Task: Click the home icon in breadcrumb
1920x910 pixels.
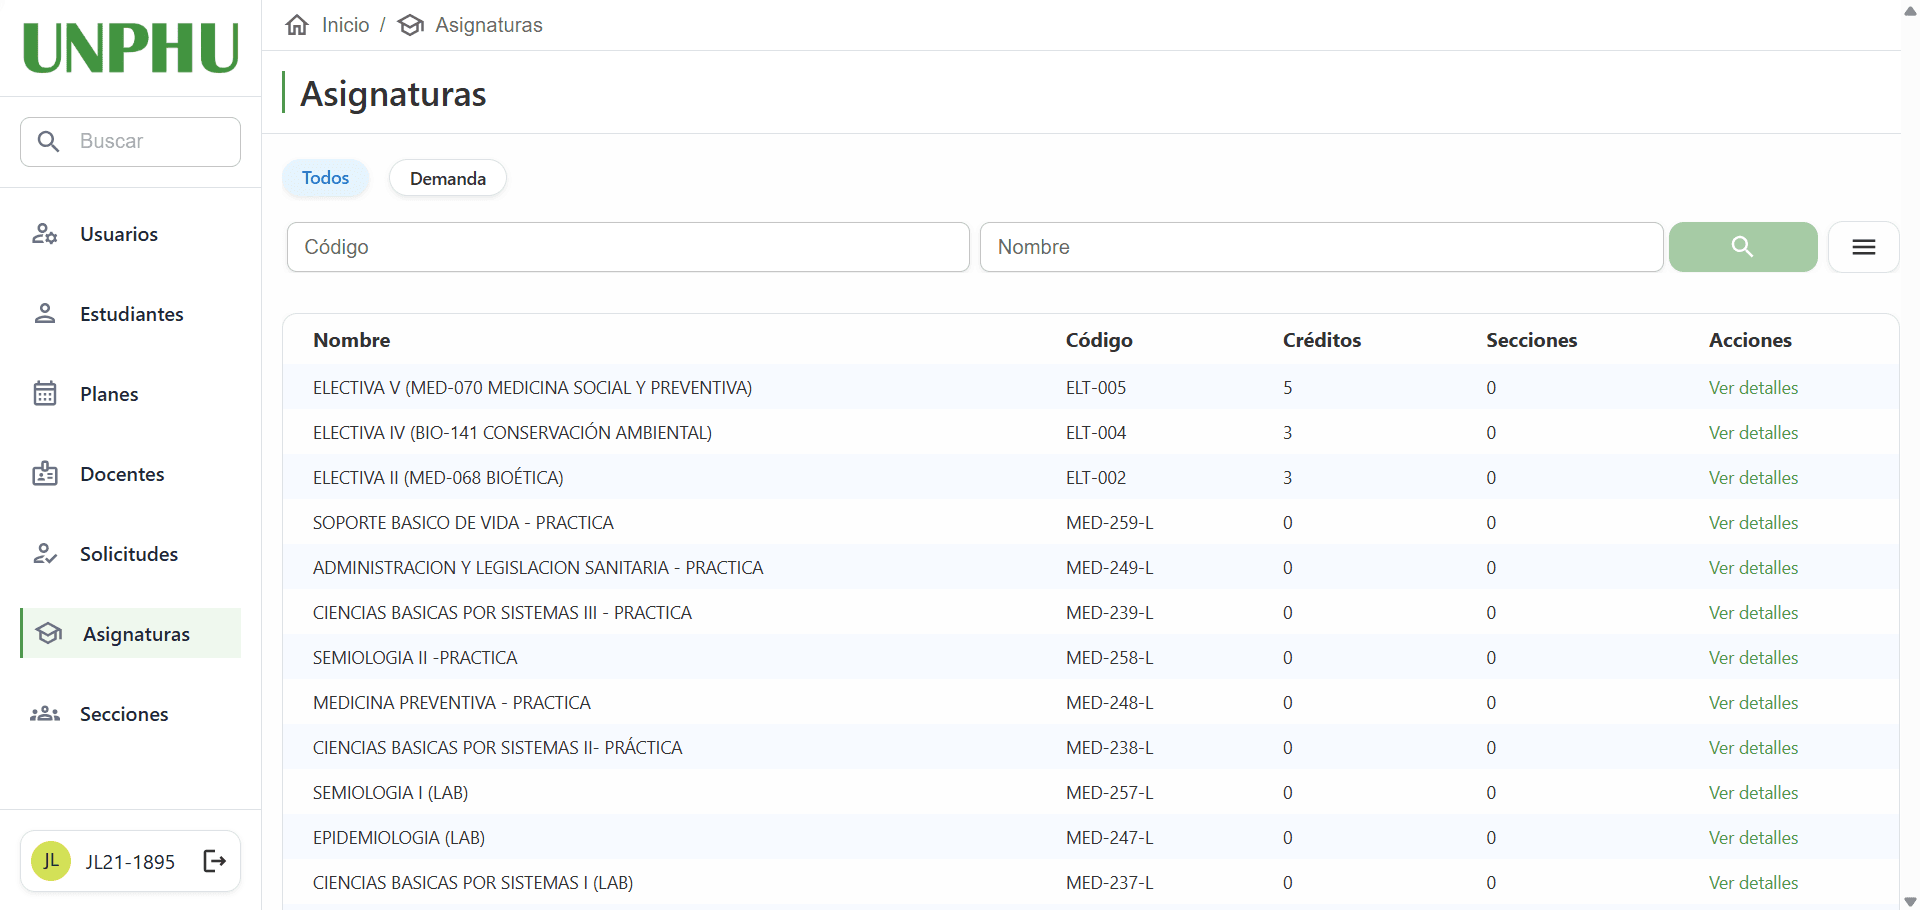Action: coord(297,25)
